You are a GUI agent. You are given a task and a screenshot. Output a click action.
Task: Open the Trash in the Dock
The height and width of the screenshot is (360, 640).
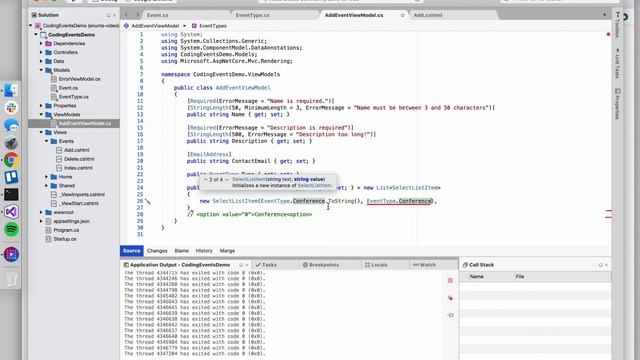(x=11, y=279)
